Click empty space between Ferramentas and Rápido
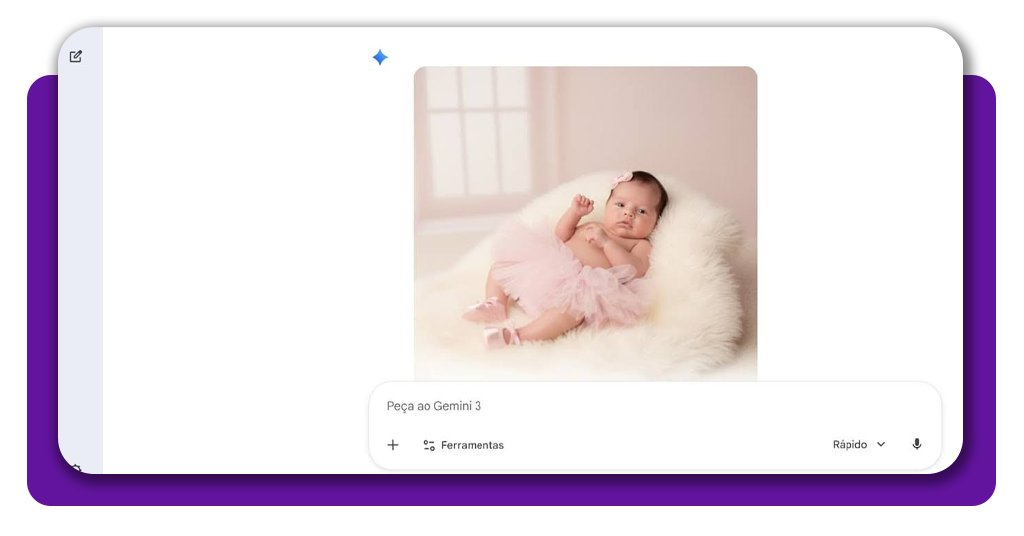The height and width of the screenshot is (536, 1024). coord(670,445)
